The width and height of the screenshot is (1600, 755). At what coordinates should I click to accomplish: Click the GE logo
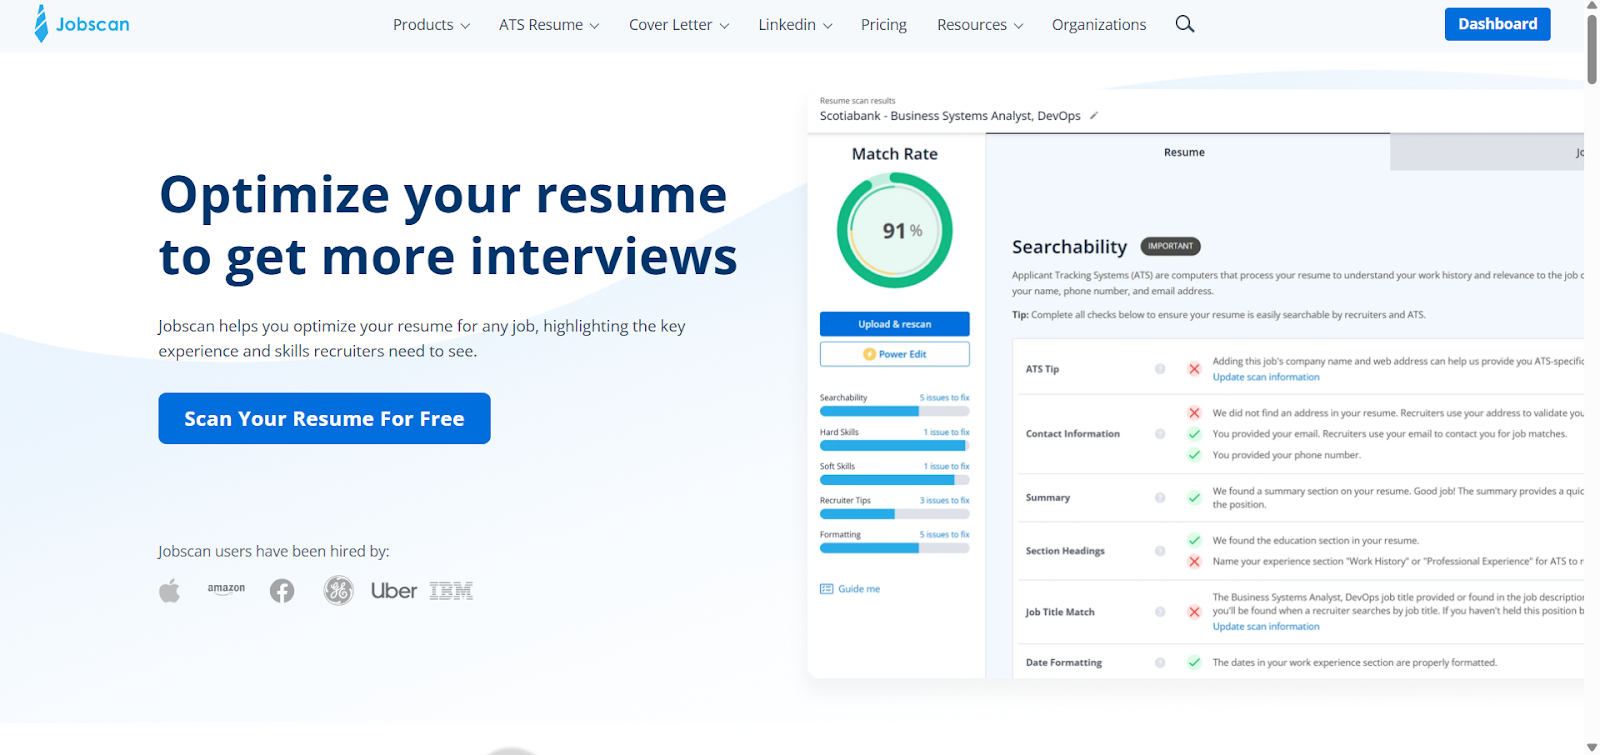click(x=338, y=591)
